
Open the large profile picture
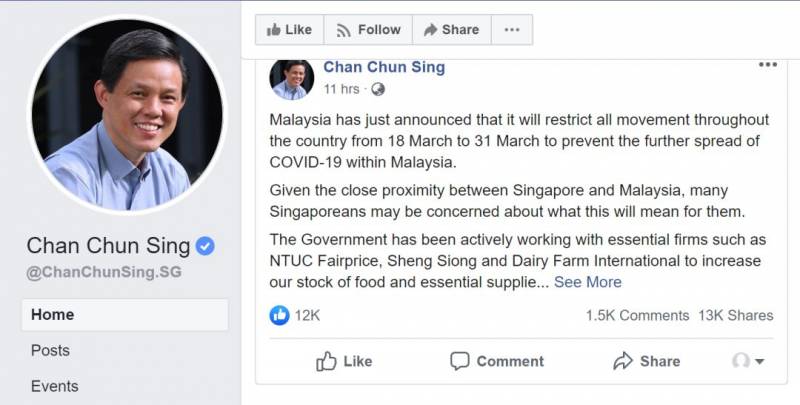pos(125,114)
